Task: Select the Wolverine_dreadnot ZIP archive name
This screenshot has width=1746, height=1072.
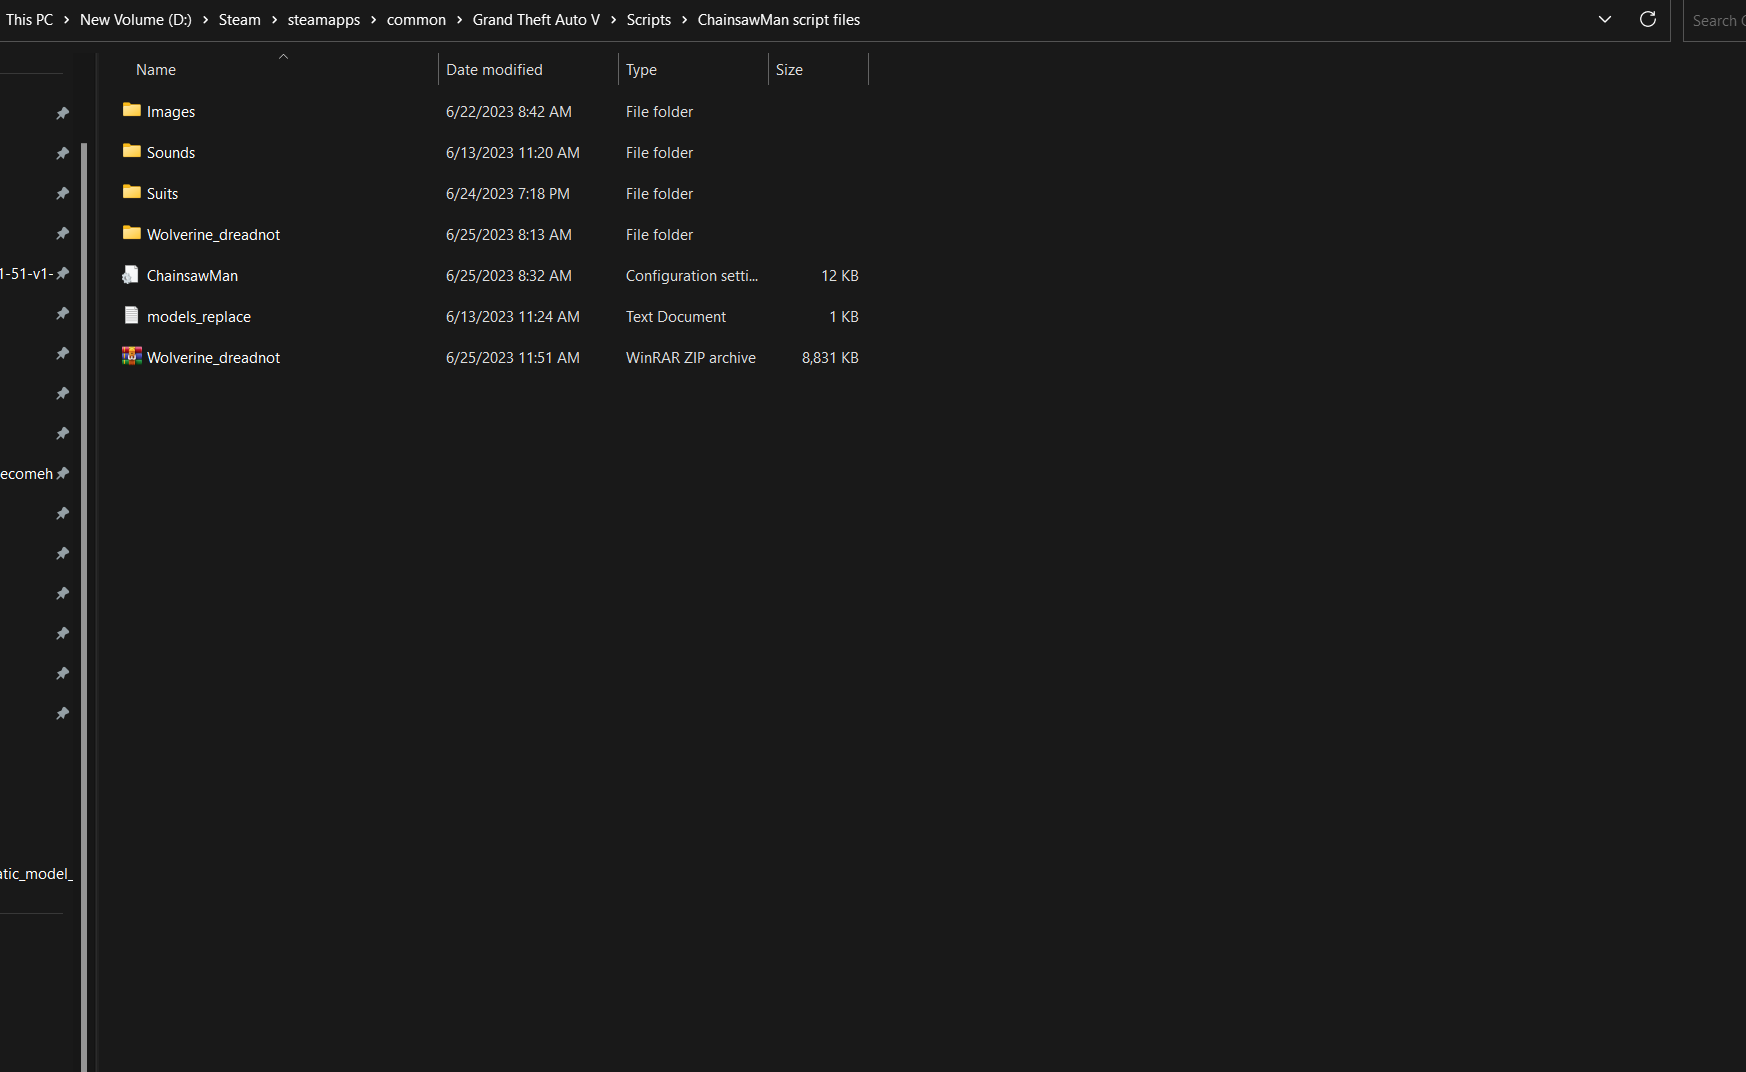Action: pyautogui.click(x=213, y=358)
